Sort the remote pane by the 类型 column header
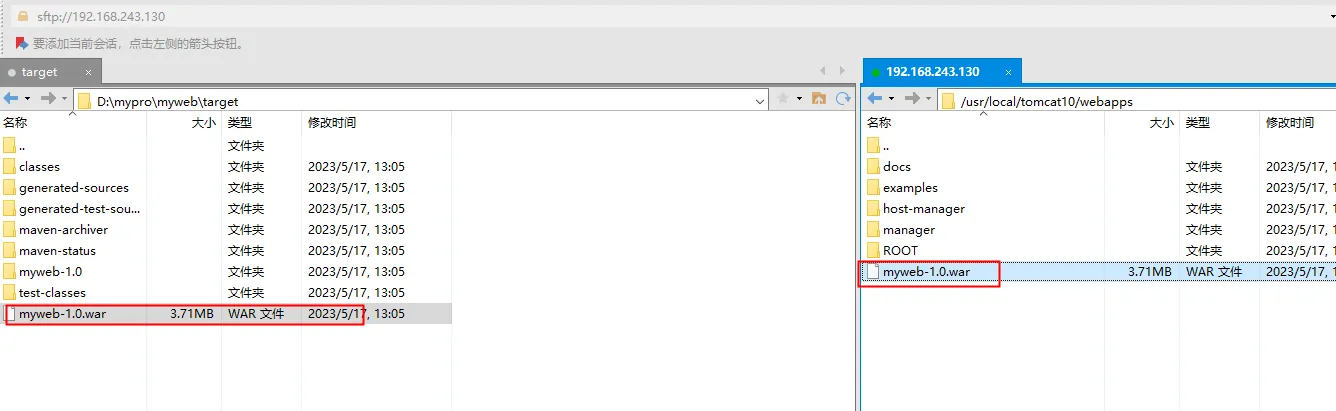This screenshot has width=1336, height=411. point(1219,122)
